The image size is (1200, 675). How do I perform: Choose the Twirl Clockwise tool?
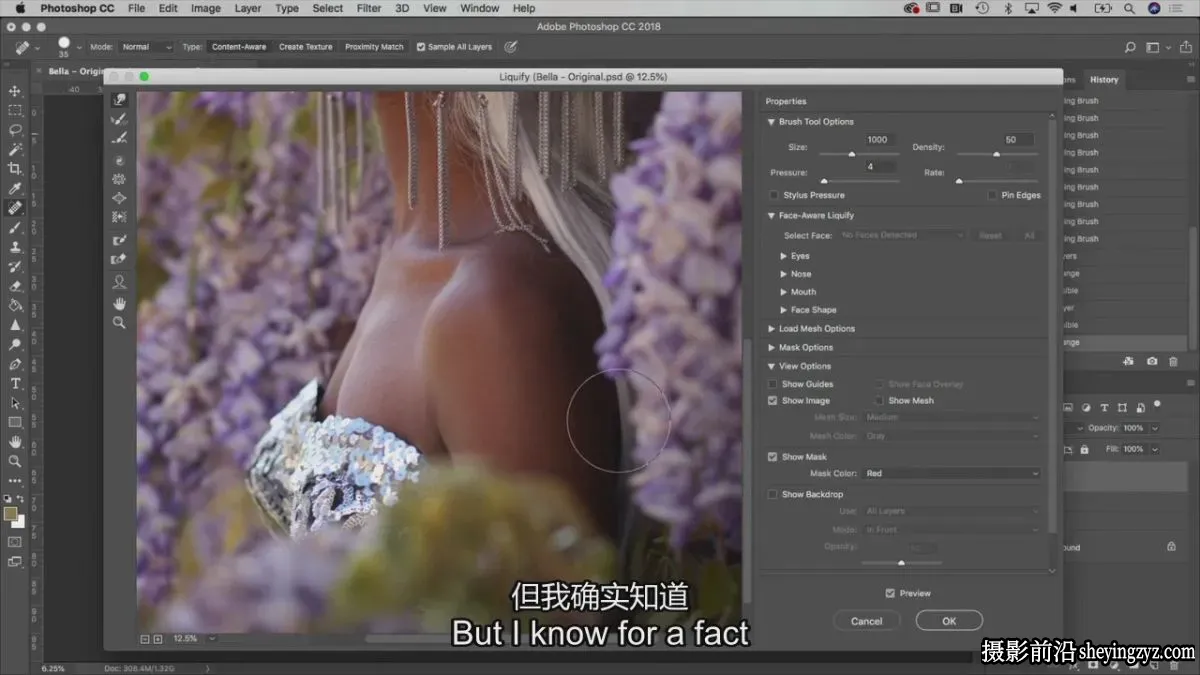119,161
